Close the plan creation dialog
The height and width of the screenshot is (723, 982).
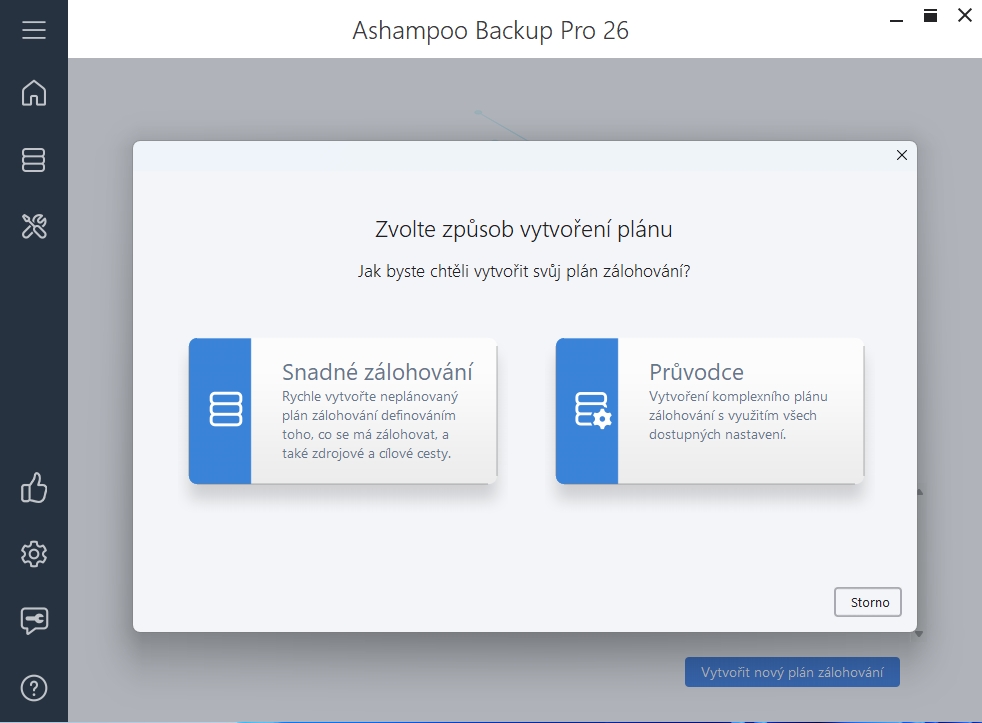pos(902,155)
